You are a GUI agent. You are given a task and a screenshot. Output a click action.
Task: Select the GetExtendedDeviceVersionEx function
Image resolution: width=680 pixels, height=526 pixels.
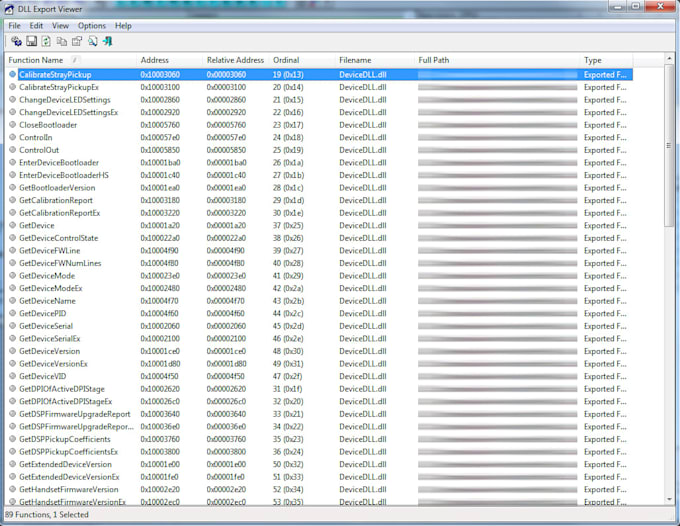coord(69,477)
